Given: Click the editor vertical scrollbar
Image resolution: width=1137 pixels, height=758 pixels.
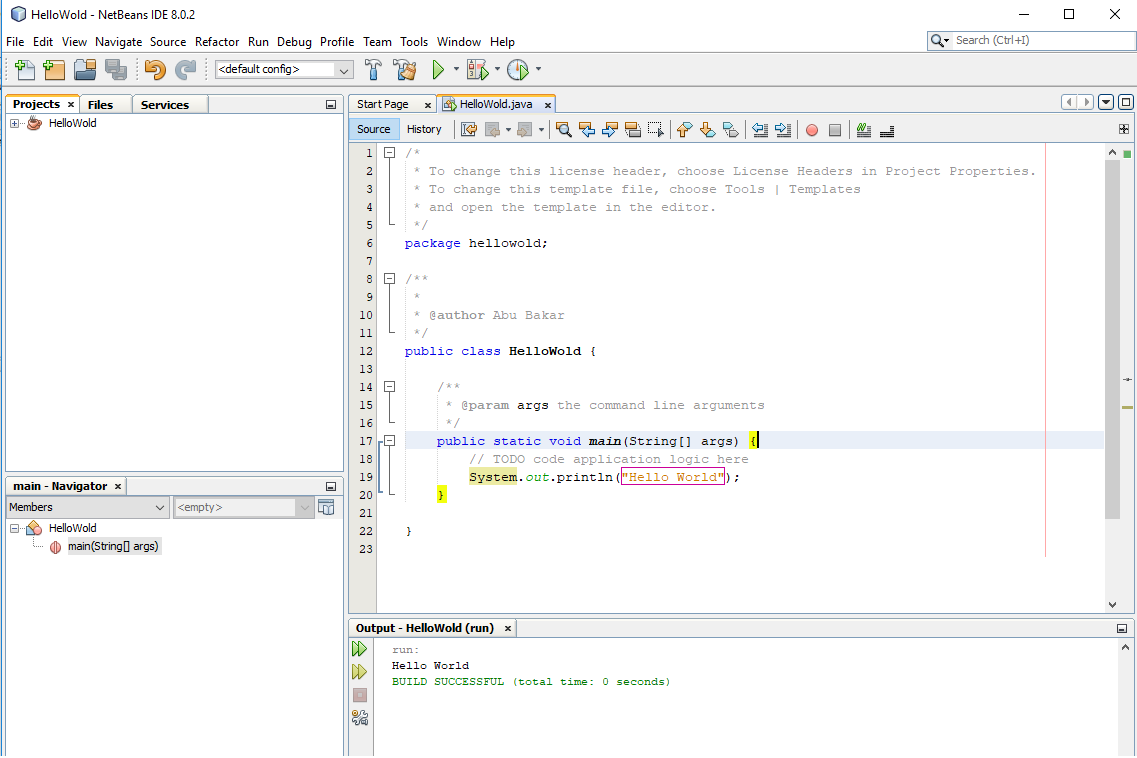Looking at the screenshot, I should pyautogui.click(x=1112, y=339).
